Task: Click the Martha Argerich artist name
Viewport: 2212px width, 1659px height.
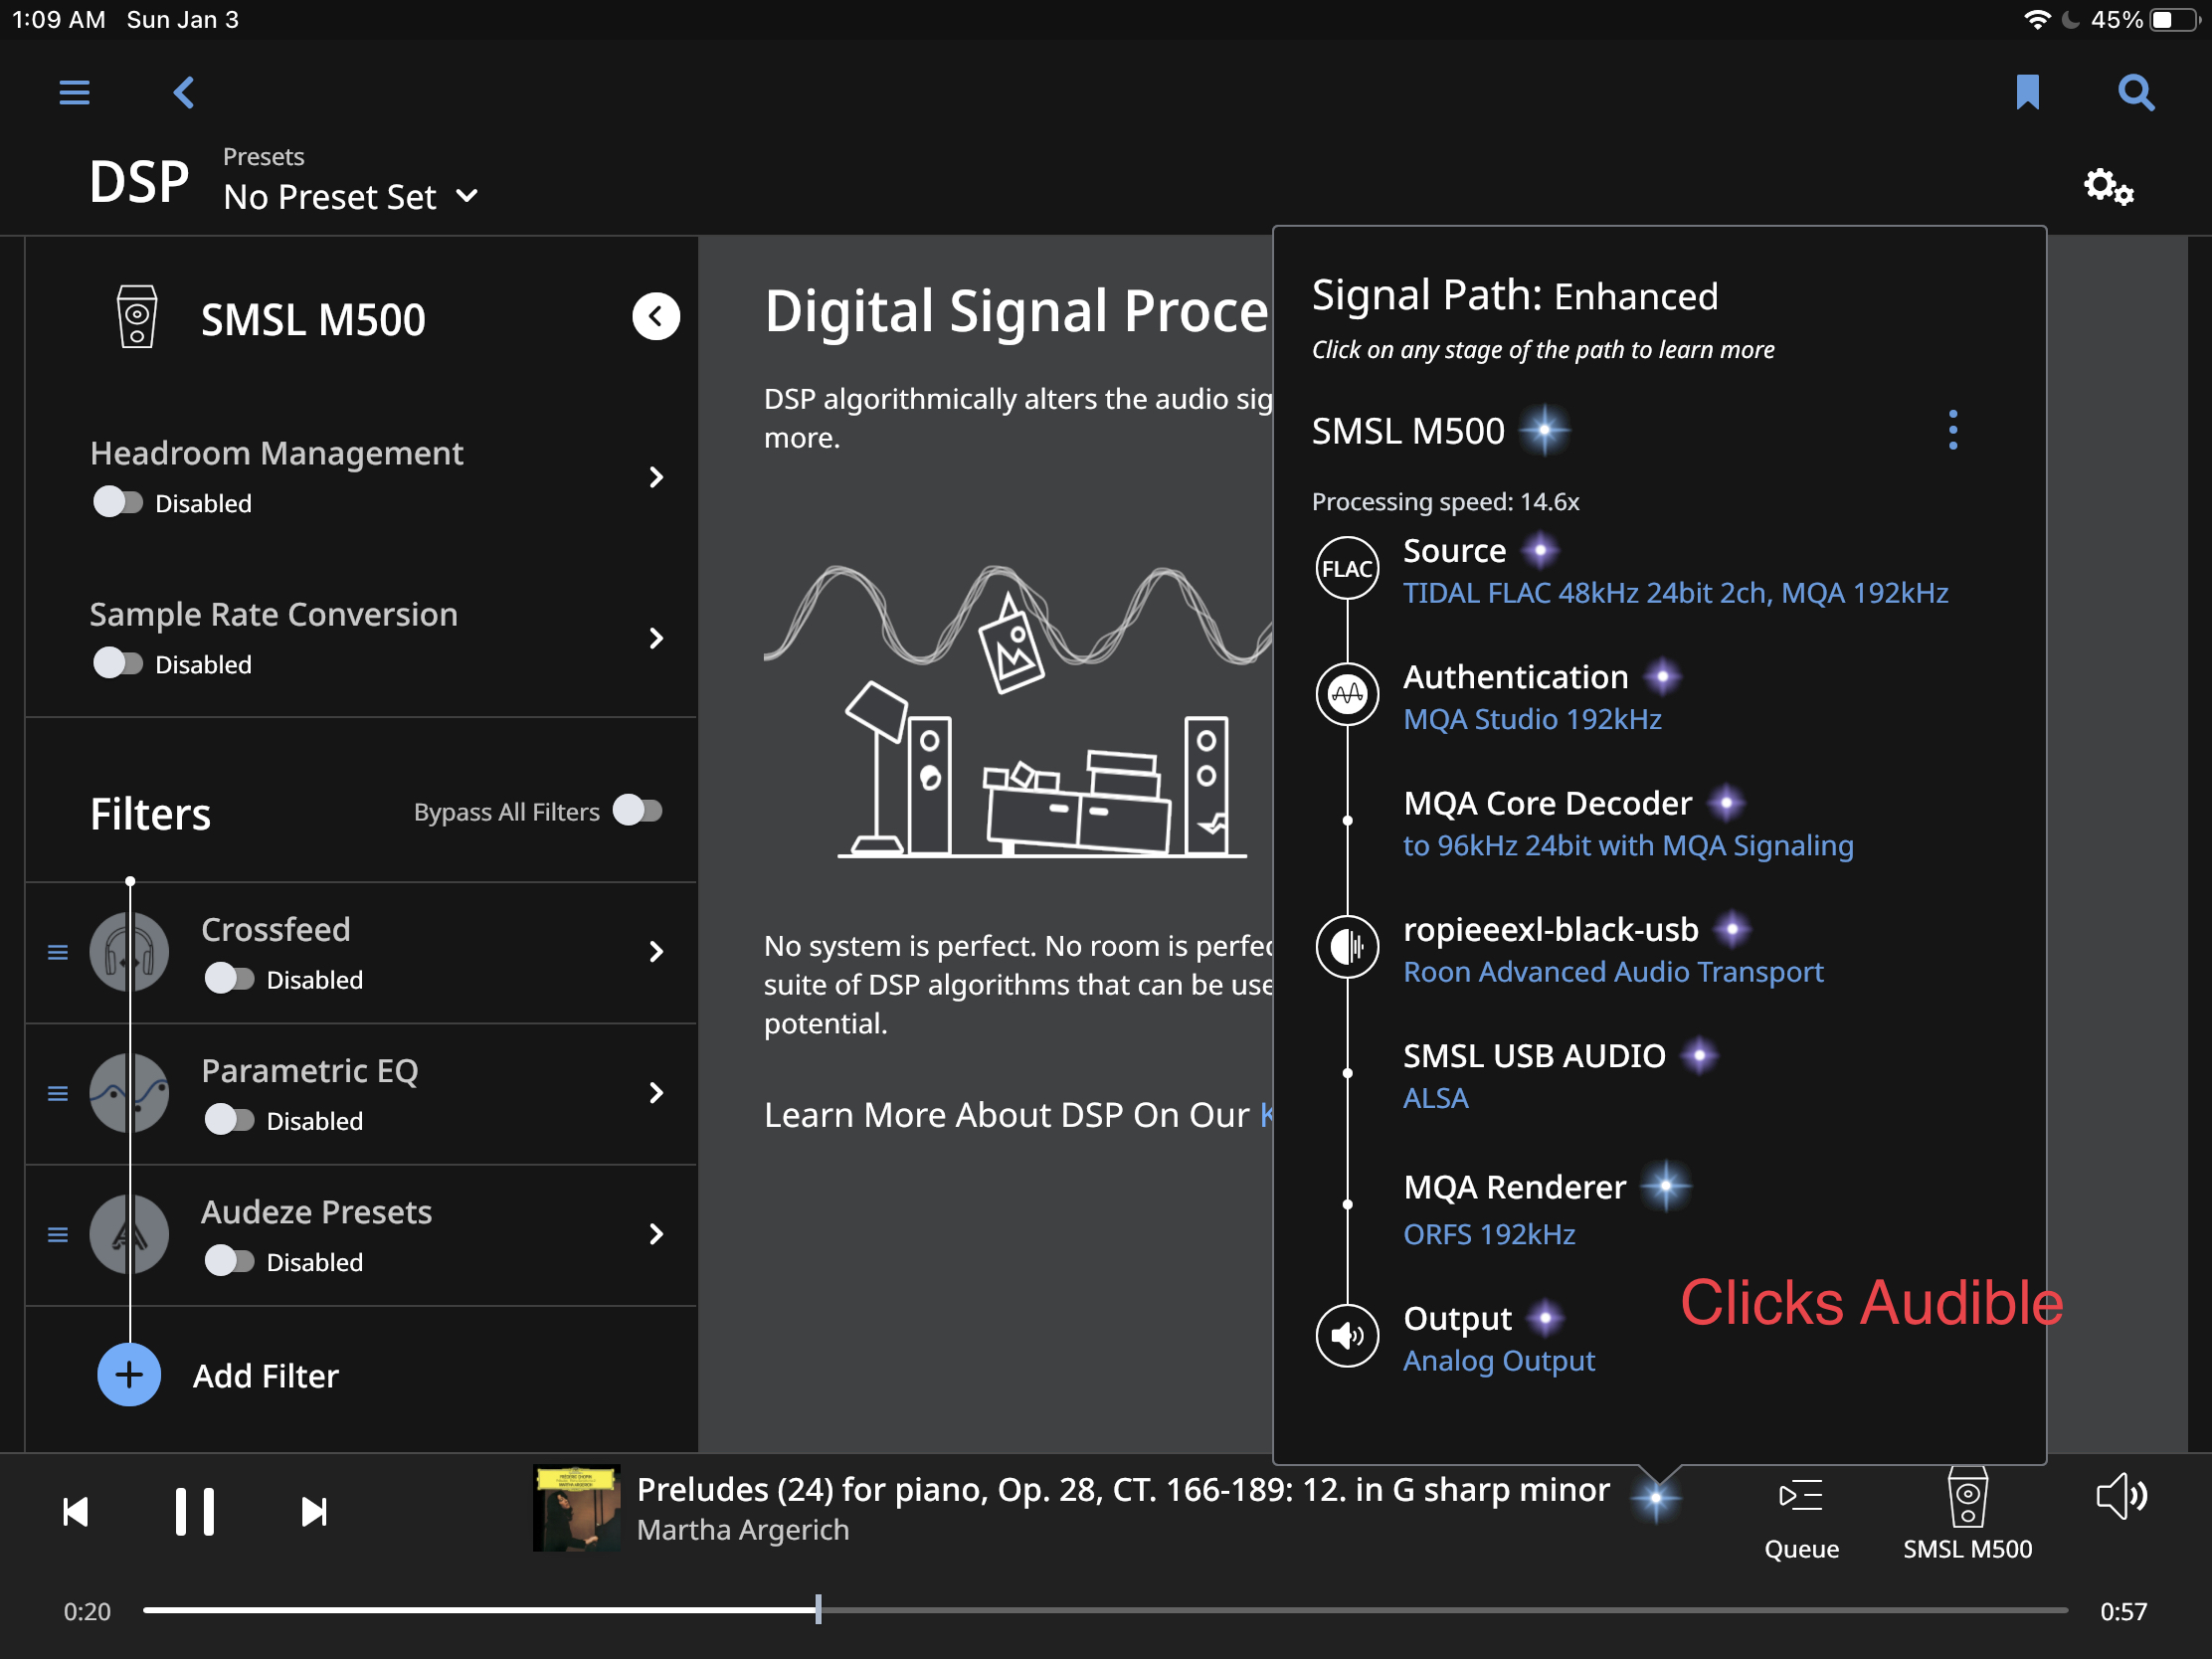Action: 743,1530
